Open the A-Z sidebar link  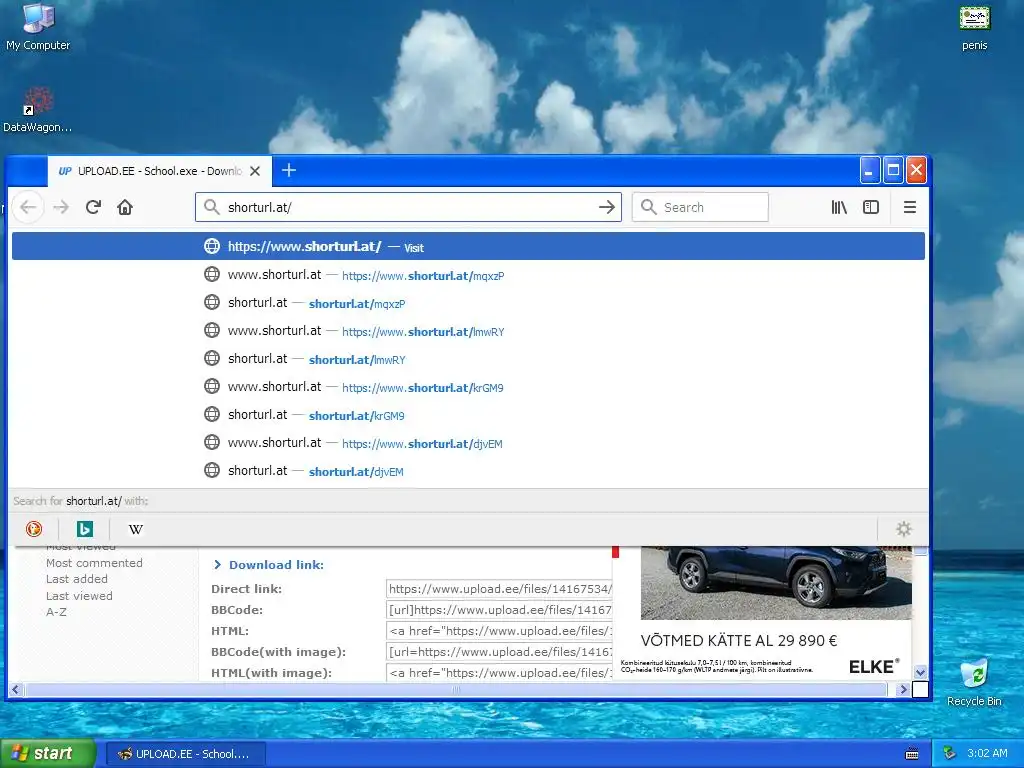[56, 612]
